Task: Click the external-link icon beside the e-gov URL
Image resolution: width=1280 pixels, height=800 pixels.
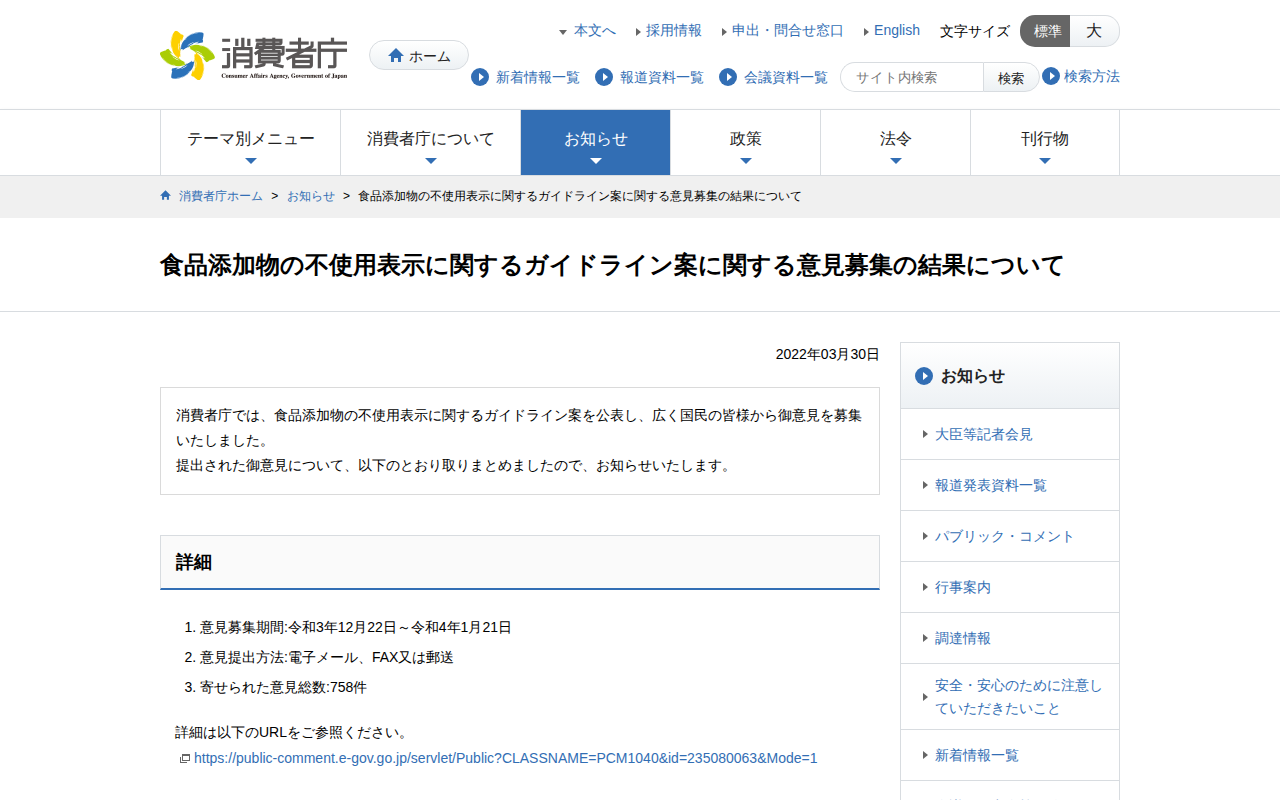Action: (x=184, y=757)
